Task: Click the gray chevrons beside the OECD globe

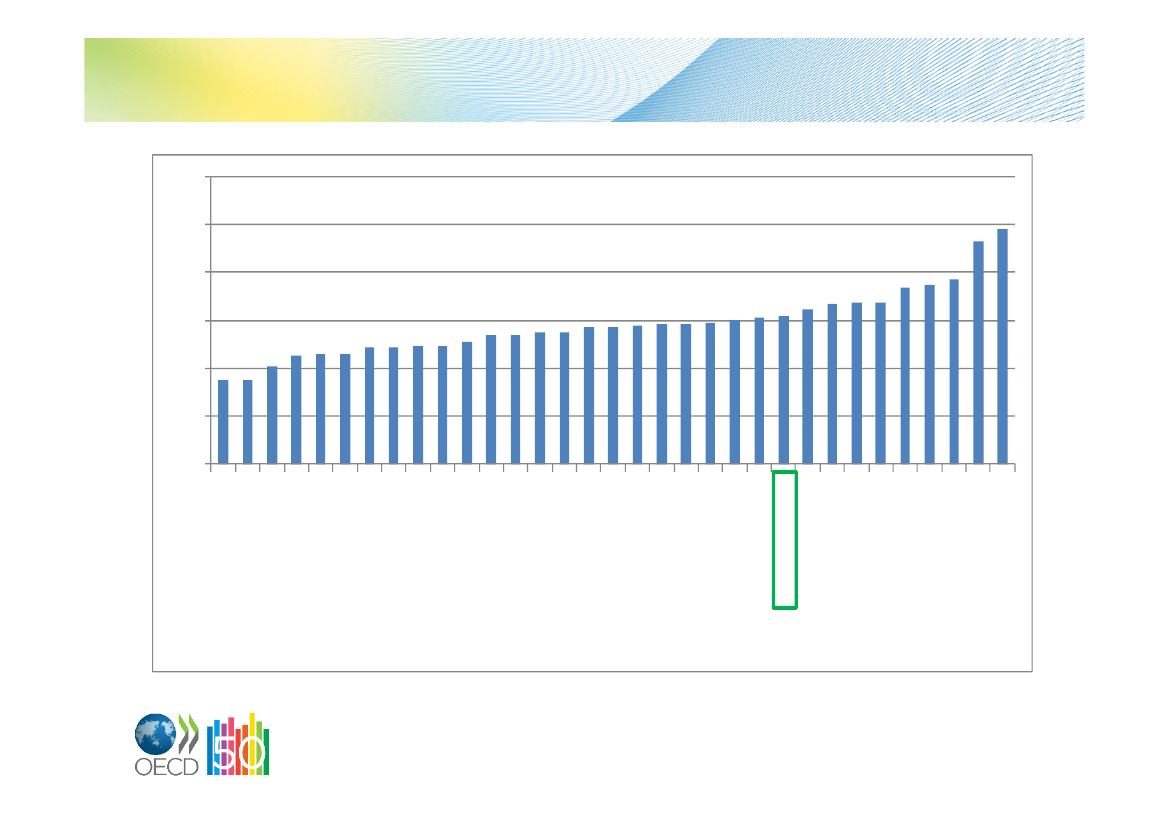Action: 189,734
